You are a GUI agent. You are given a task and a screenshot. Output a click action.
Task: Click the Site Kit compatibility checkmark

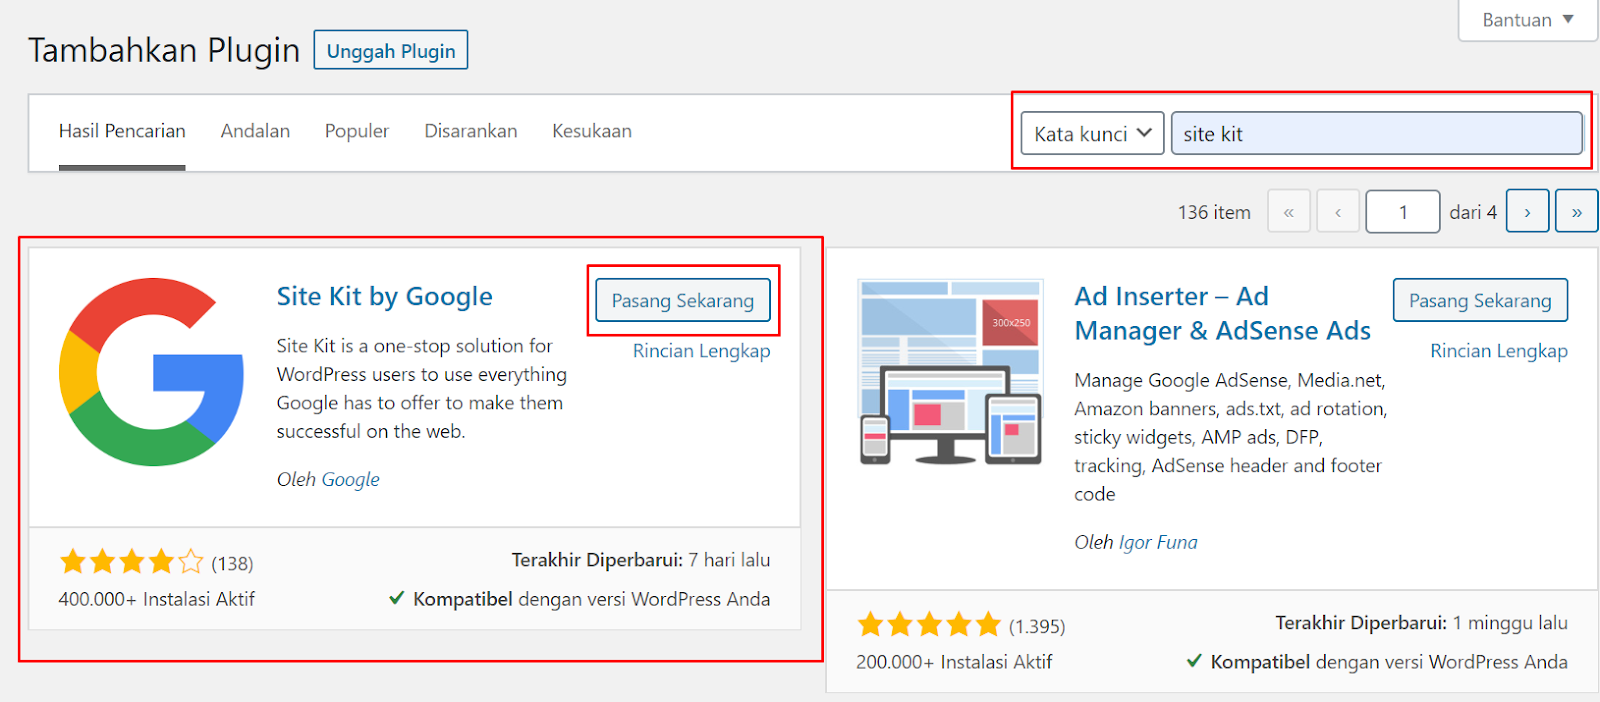(x=396, y=598)
